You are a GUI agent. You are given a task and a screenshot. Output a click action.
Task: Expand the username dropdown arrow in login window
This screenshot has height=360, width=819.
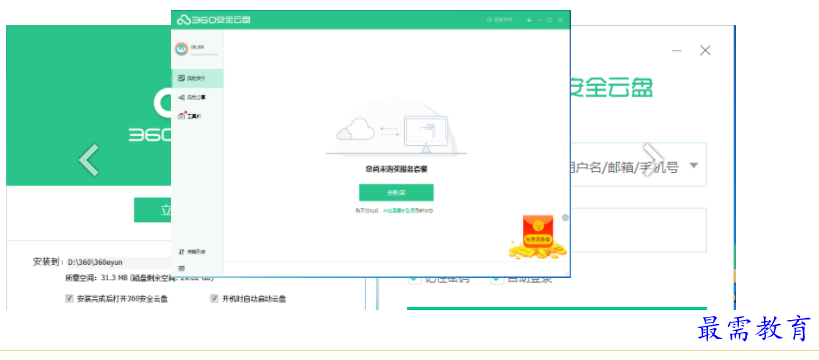[694, 166]
